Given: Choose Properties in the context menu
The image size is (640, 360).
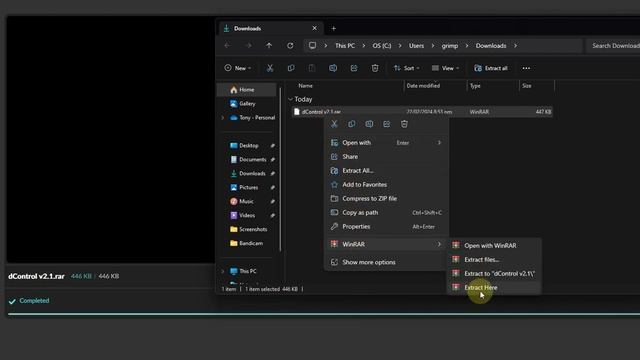Looking at the screenshot, I should pos(386,227).
